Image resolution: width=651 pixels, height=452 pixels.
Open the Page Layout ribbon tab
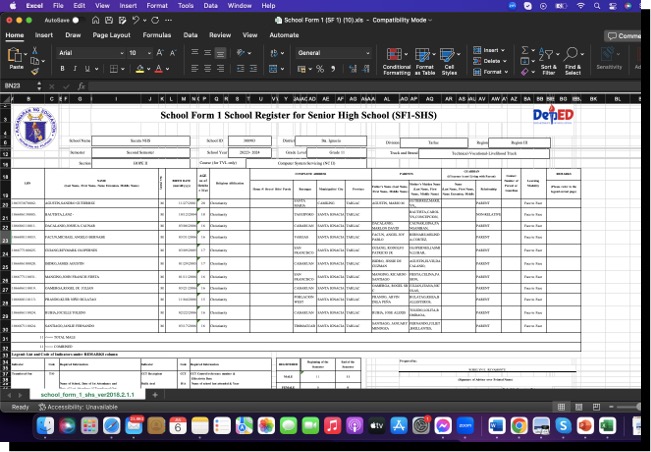(x=111, y=35)
